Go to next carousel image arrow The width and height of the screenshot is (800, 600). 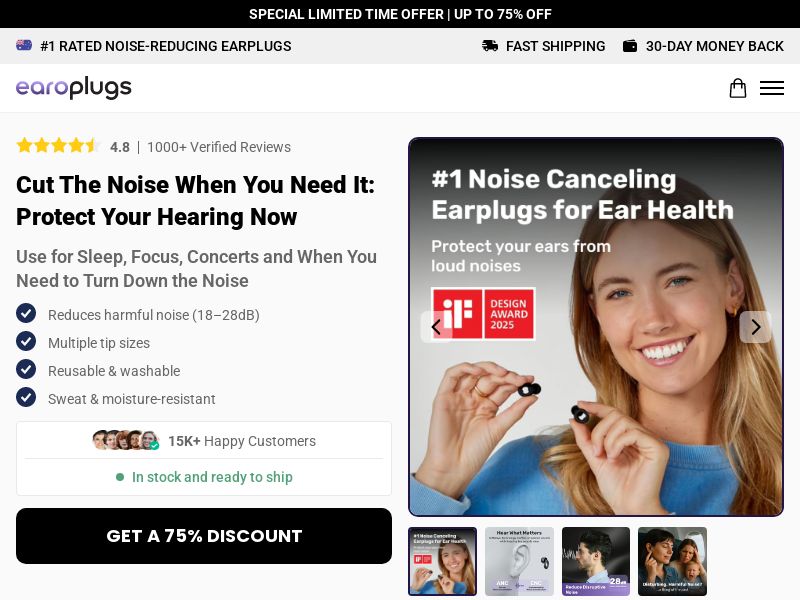[756, 327]
